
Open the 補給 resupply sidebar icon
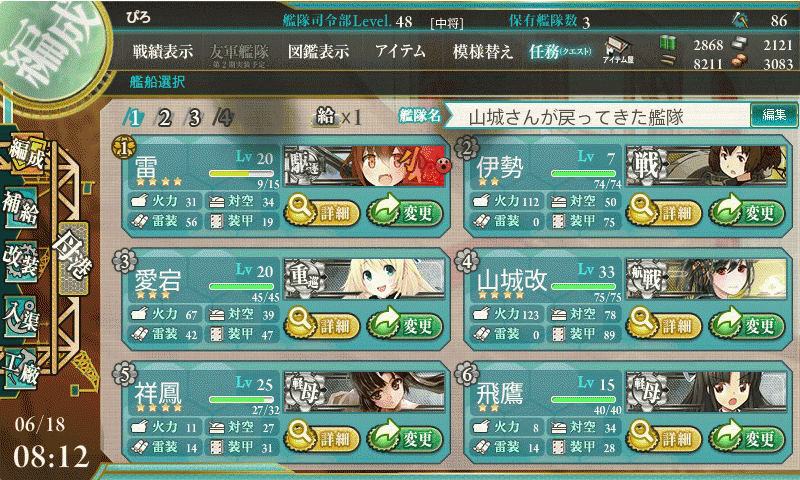coord(21,208)
